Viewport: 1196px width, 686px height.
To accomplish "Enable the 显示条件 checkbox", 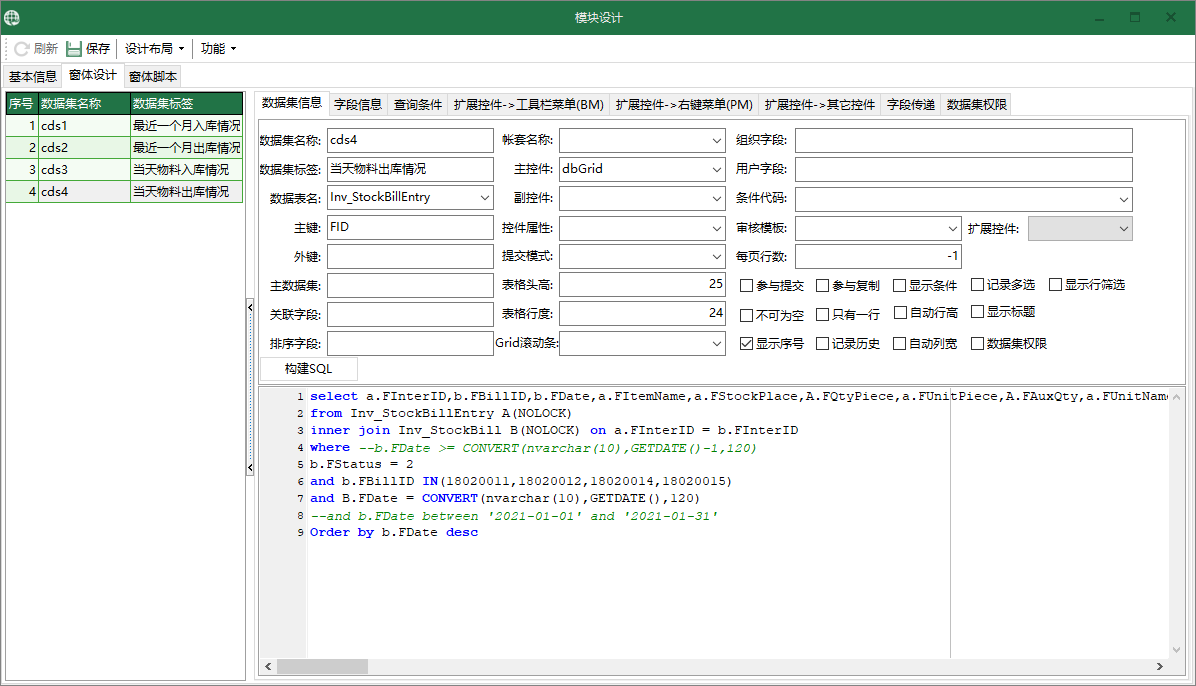I will pos(899,285).
